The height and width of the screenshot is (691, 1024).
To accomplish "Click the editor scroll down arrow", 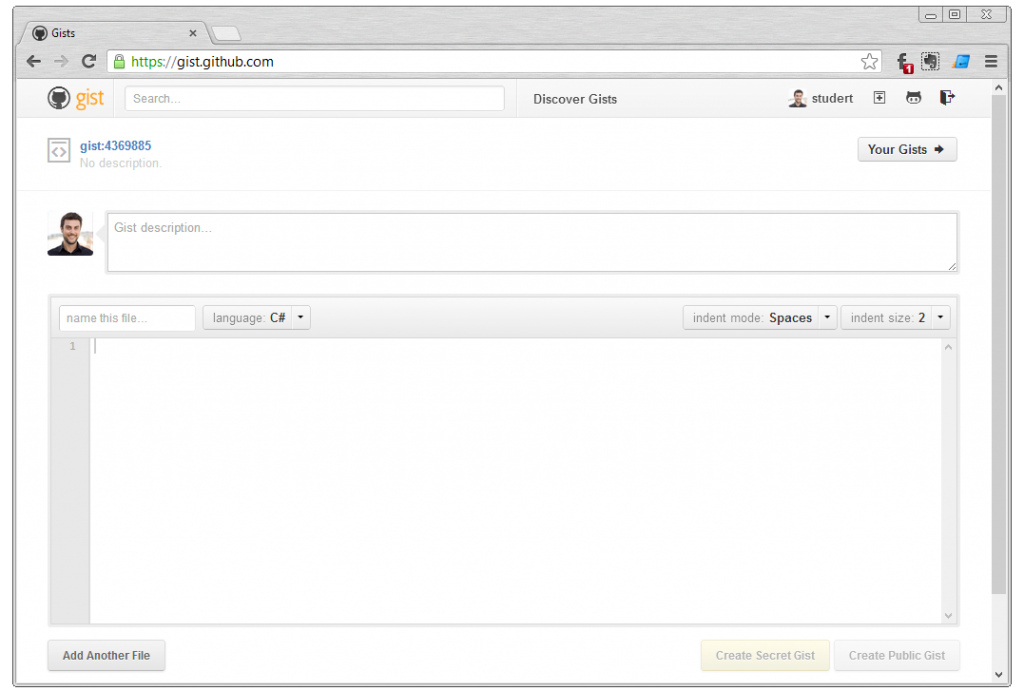I will pyautogui.click(x=948, y=615).
